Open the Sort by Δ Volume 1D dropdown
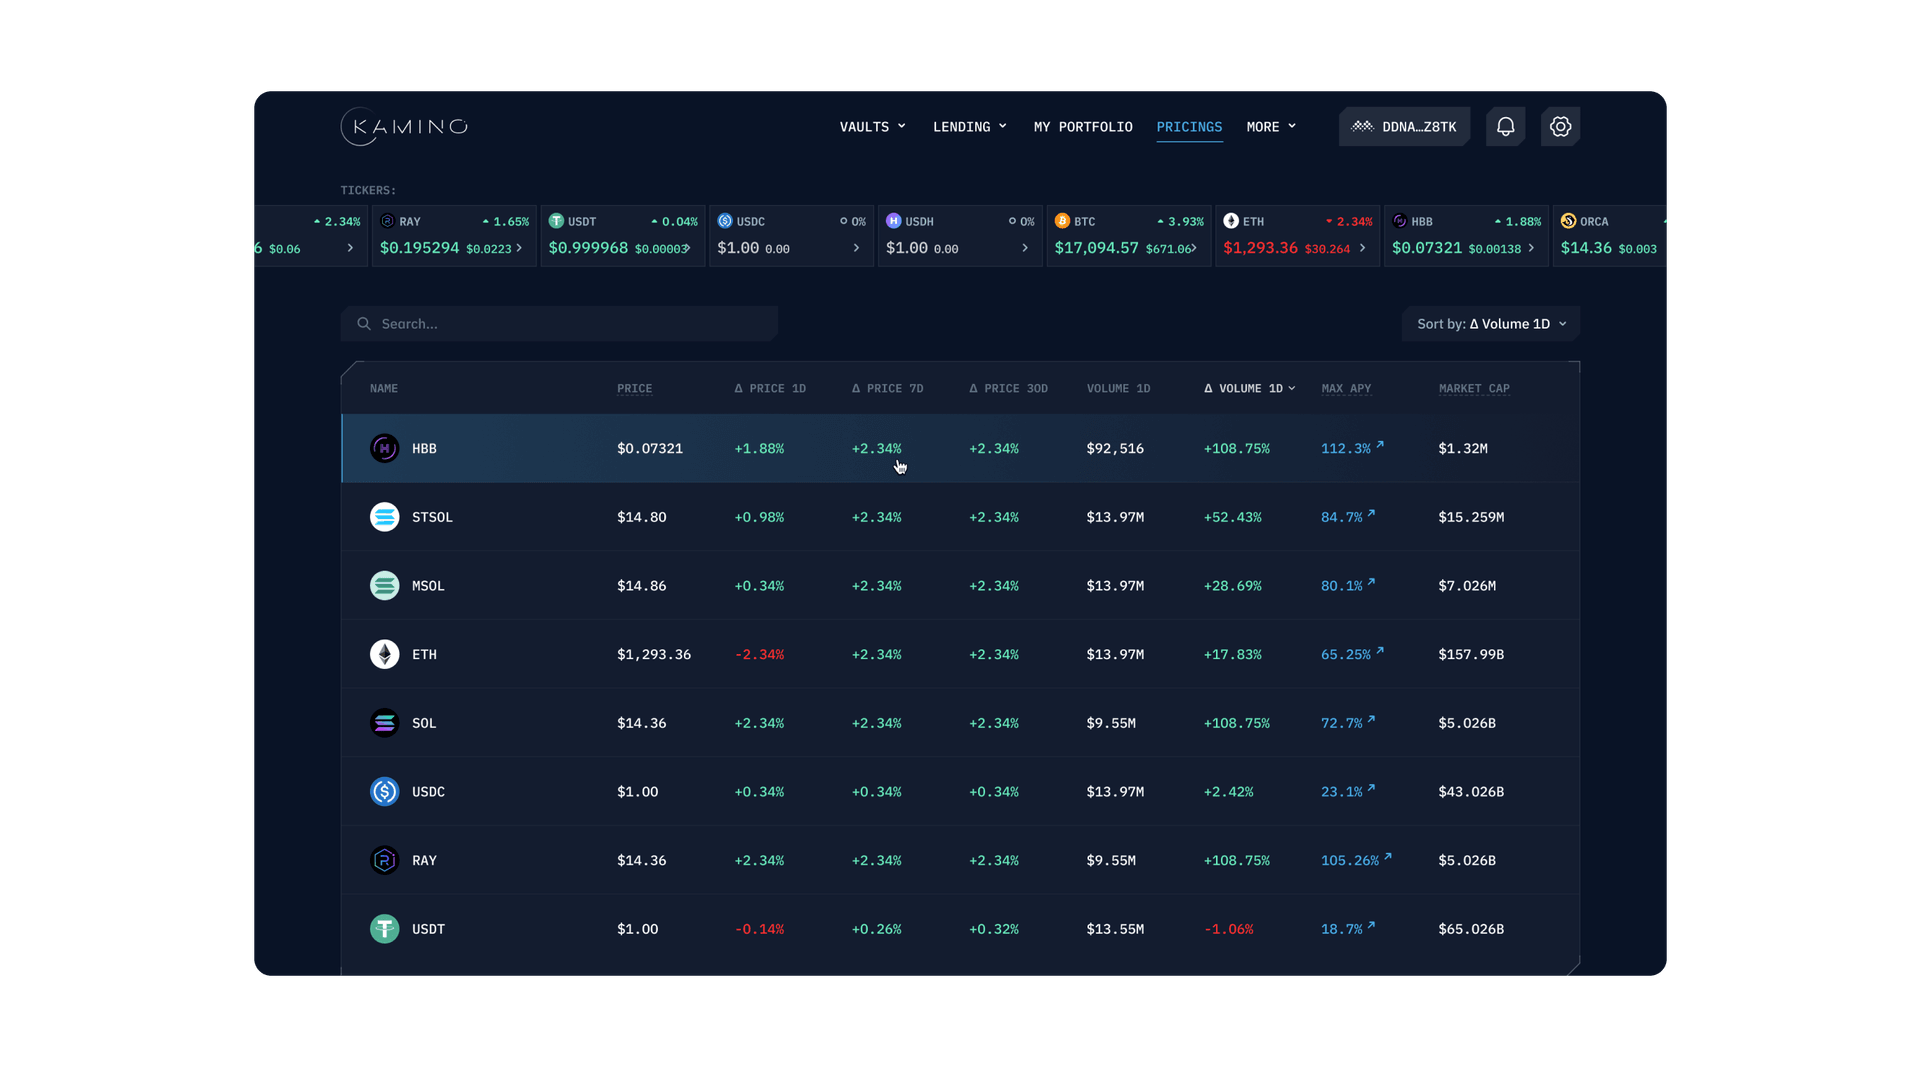1920x1067 pixels. (1491, 324)
